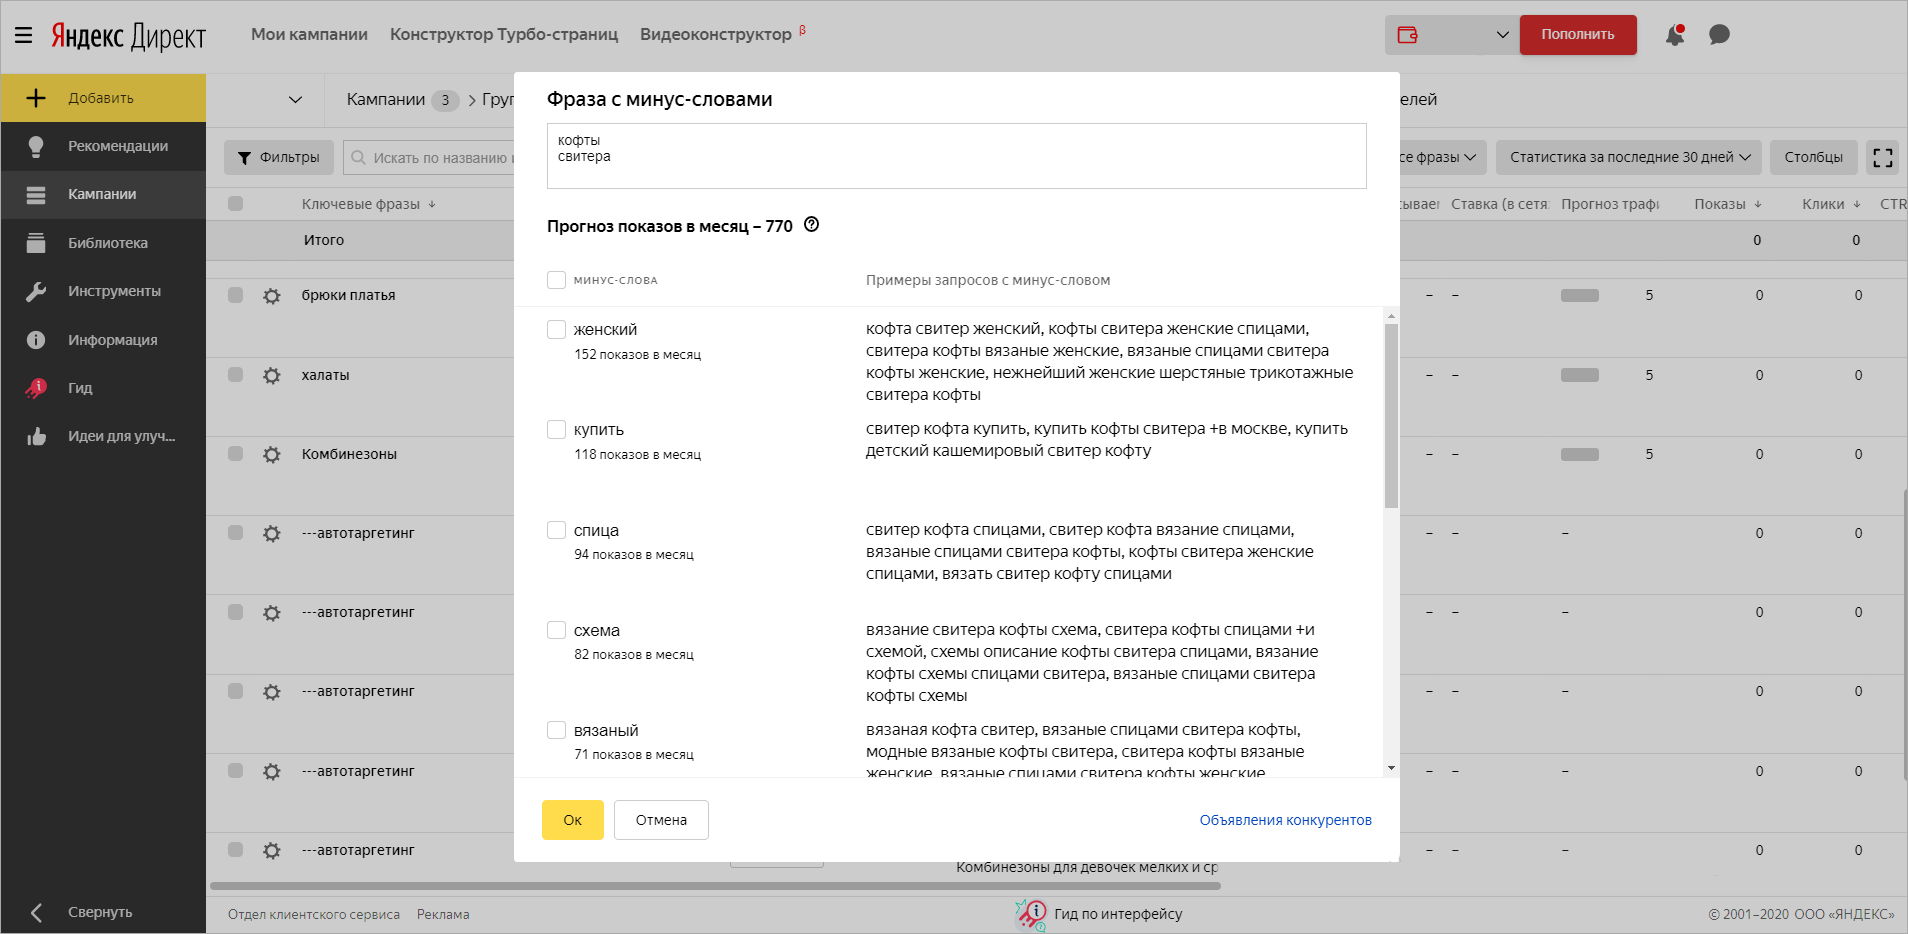Open the help icon beside impressions forecast

(x=812, y=225)
